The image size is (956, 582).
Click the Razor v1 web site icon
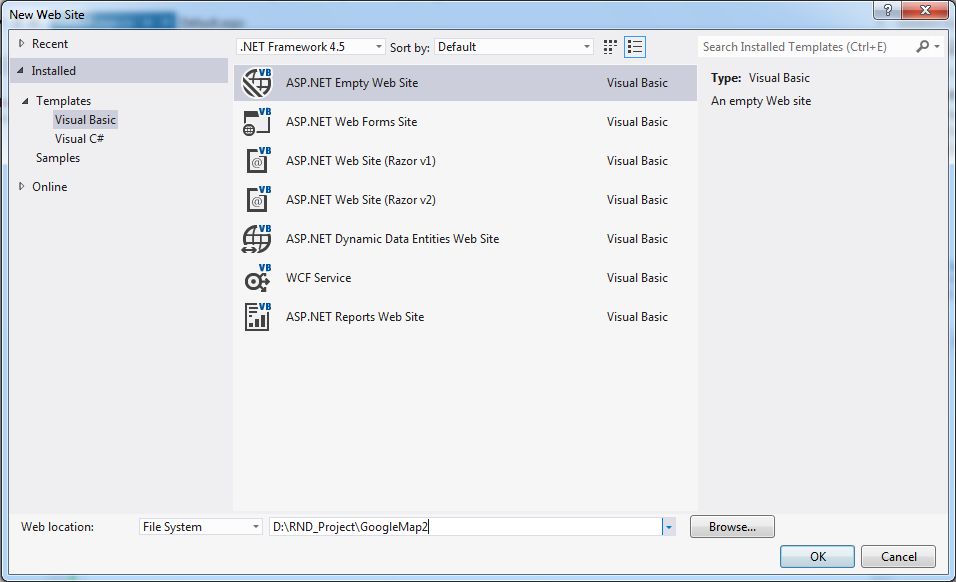[257, 161]
